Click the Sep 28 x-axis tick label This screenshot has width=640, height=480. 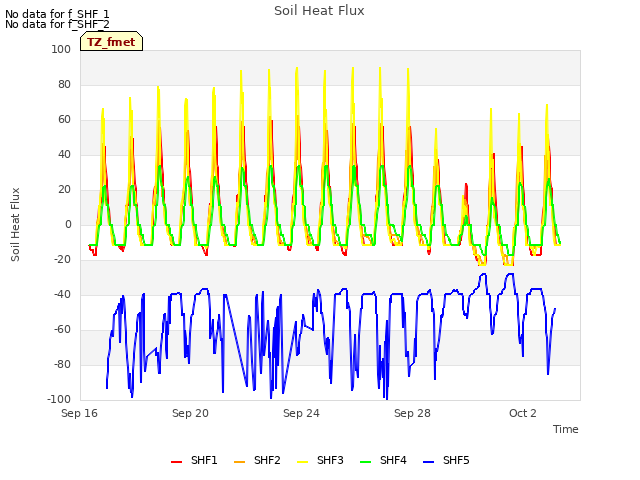412,413
